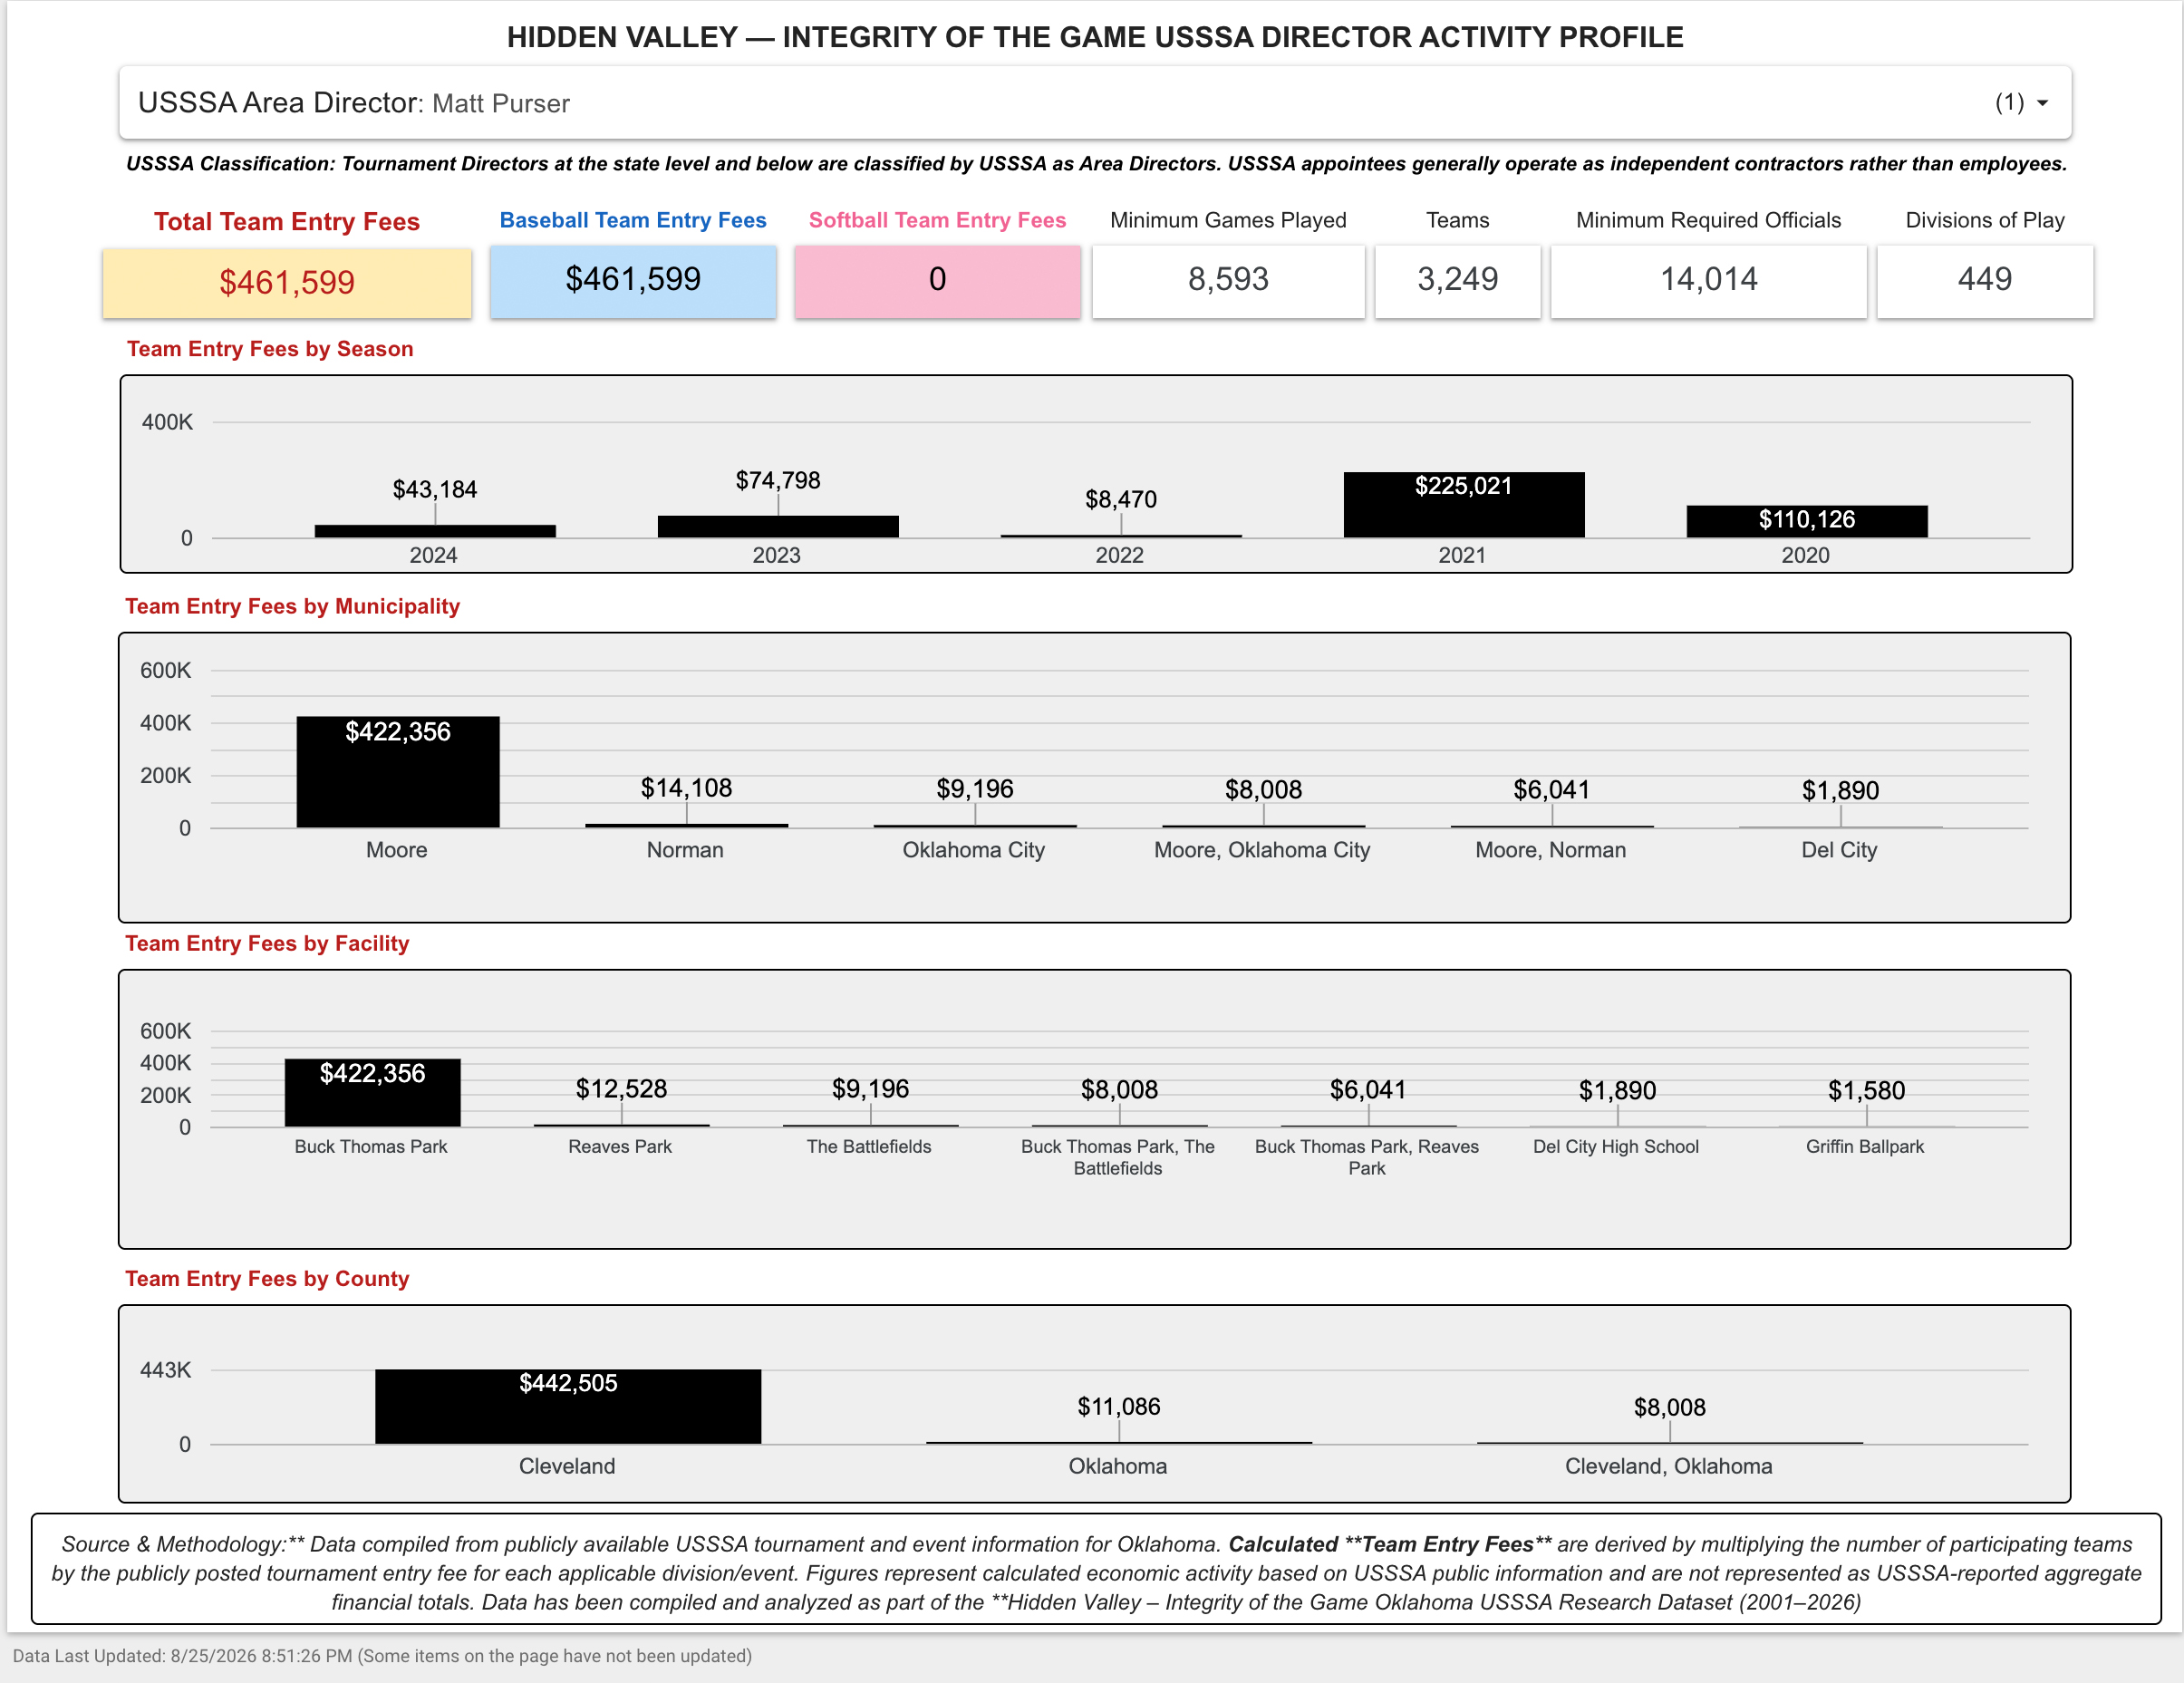
Task: Click the Moore municipality bar
Action: pyautogui.click(x=398, y=772)
